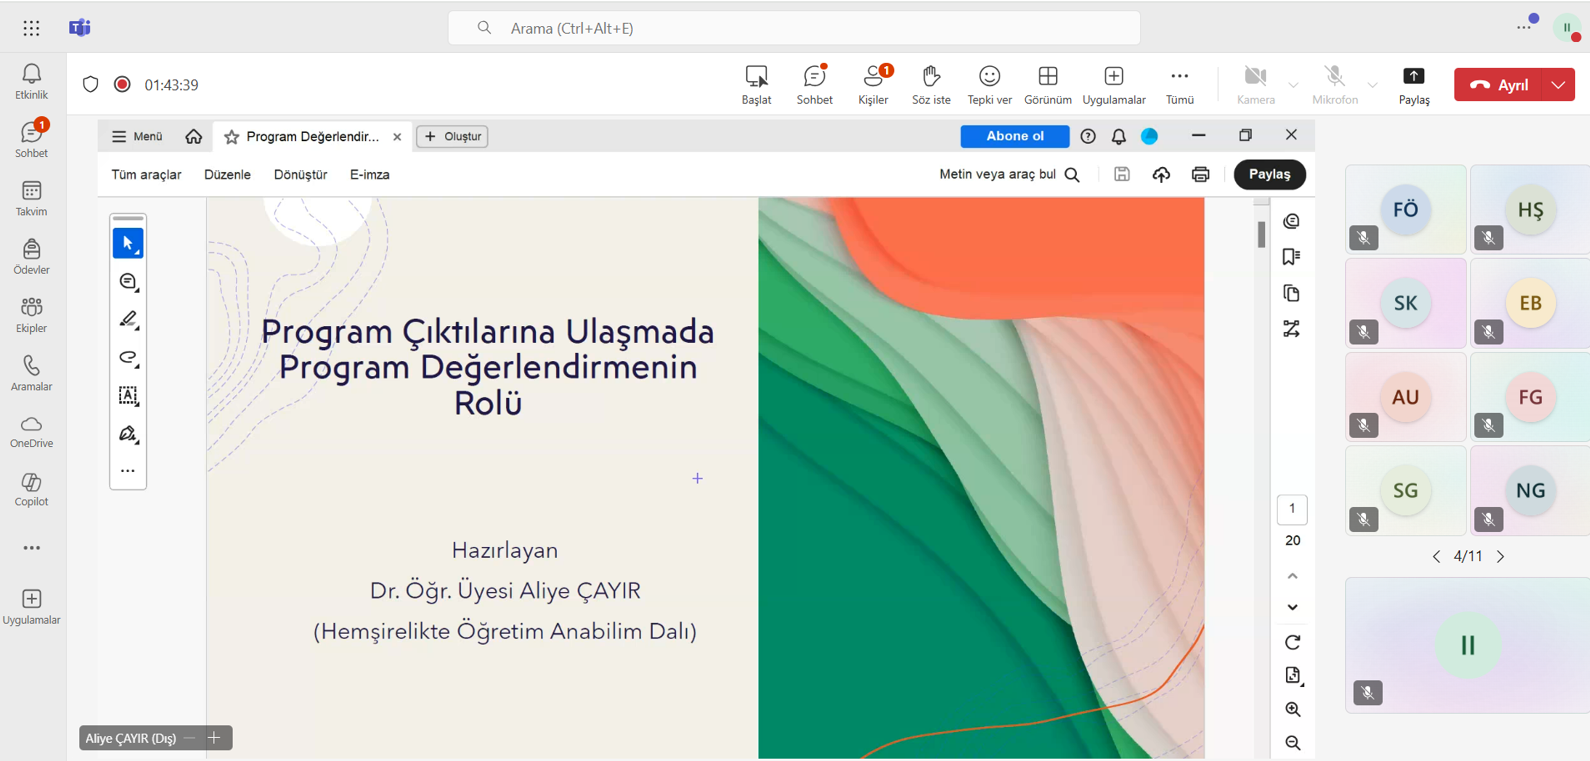Unmute using the Mikrofon button

[x=1334, y=84]
